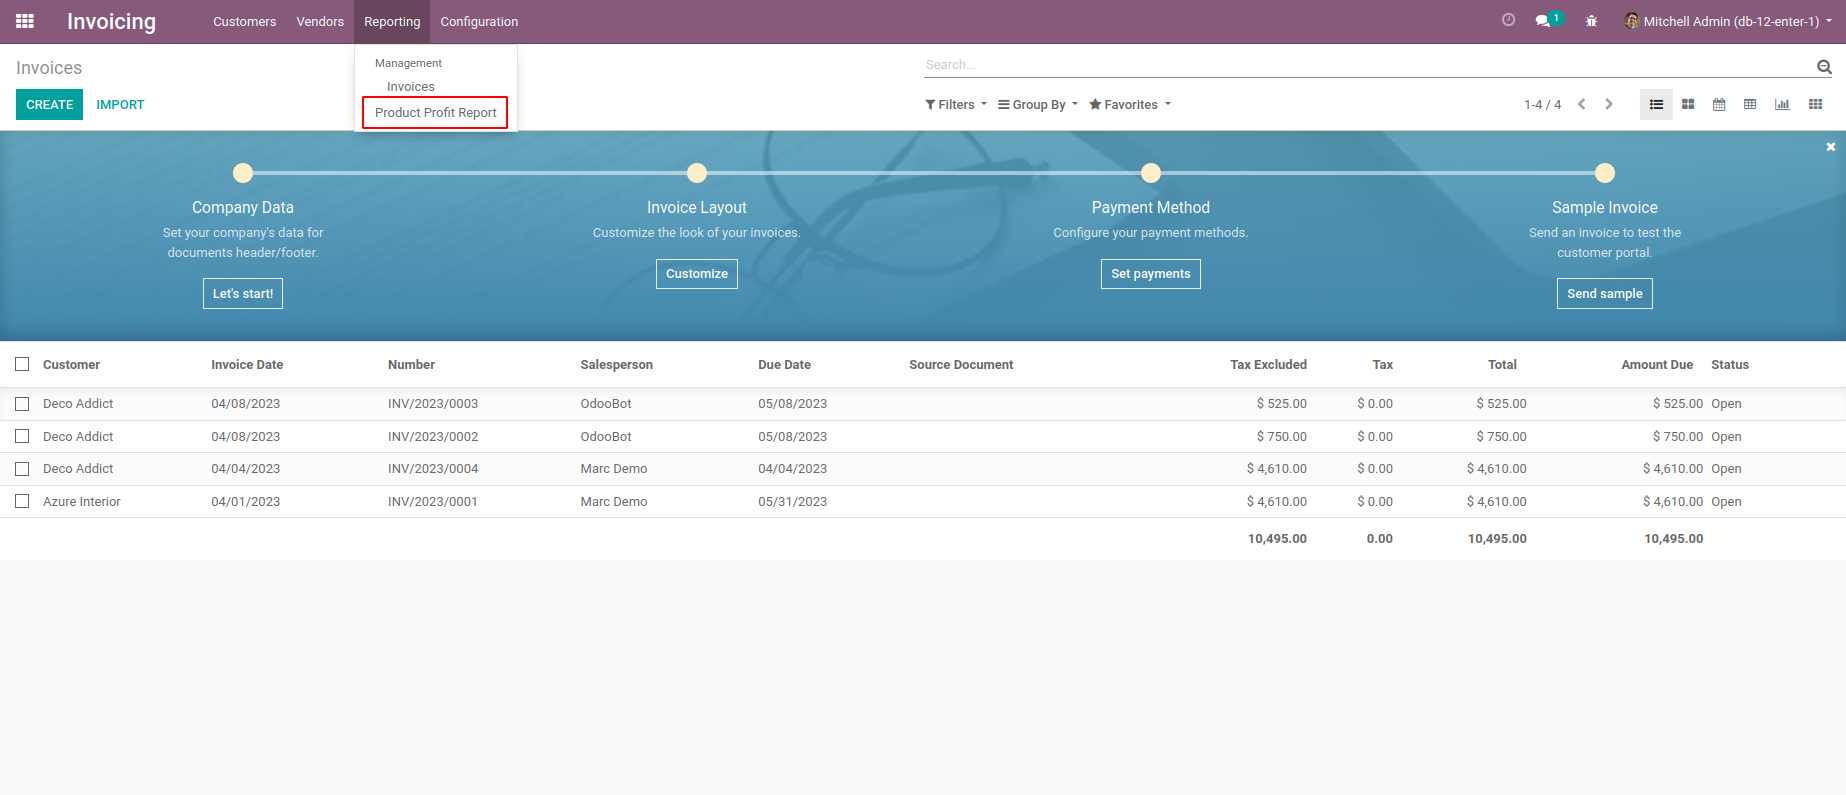
Task: Open the debug bug icon
Action: tap(1591, 21)
